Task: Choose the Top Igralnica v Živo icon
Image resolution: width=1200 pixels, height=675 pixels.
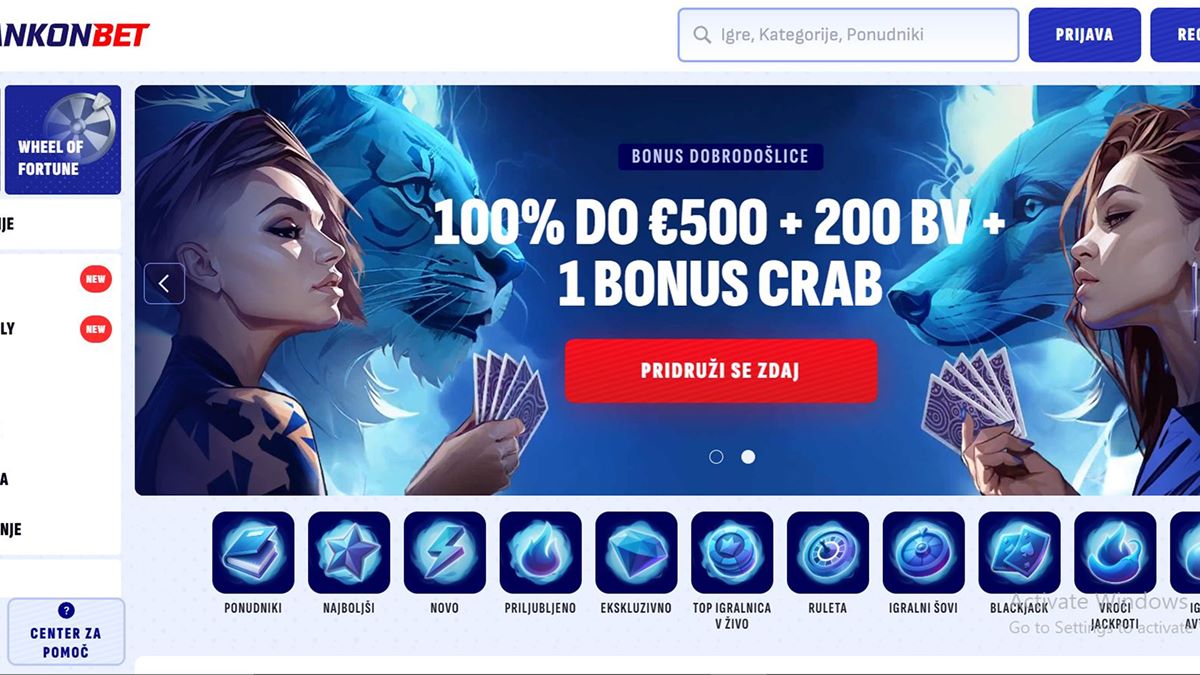Action: point(732,553)
